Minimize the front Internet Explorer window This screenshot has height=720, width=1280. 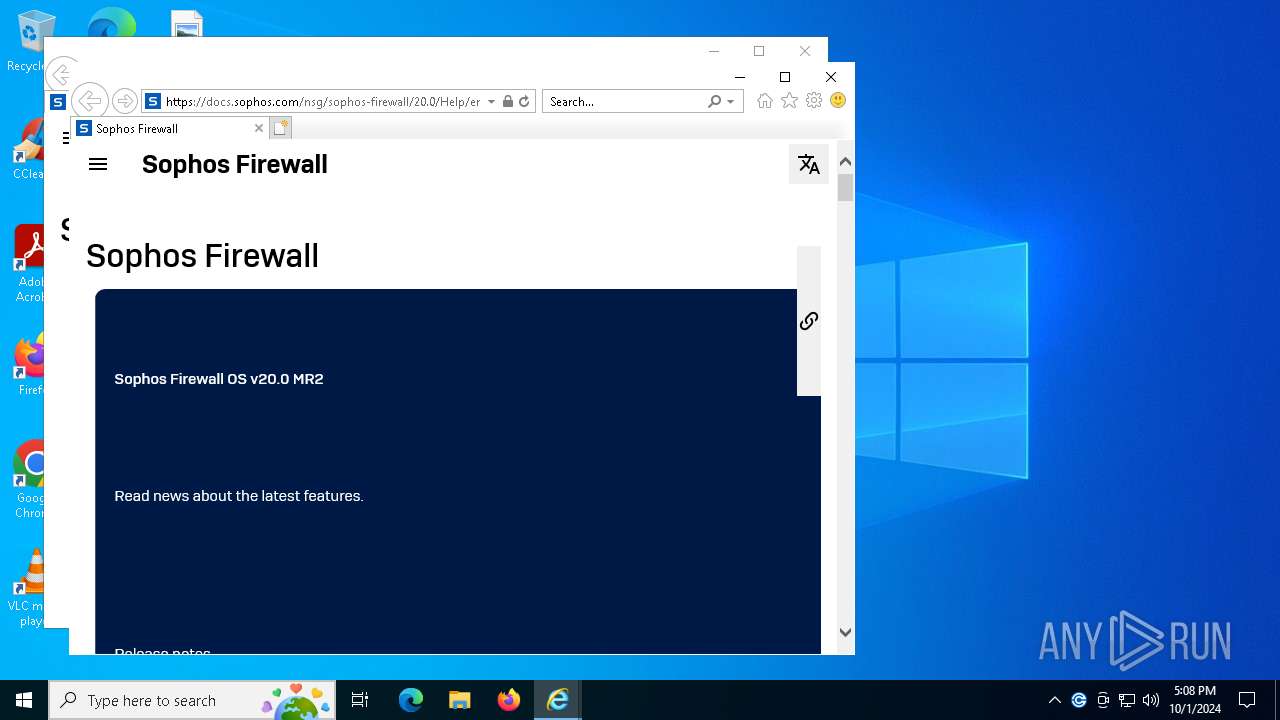coord(740,77)
